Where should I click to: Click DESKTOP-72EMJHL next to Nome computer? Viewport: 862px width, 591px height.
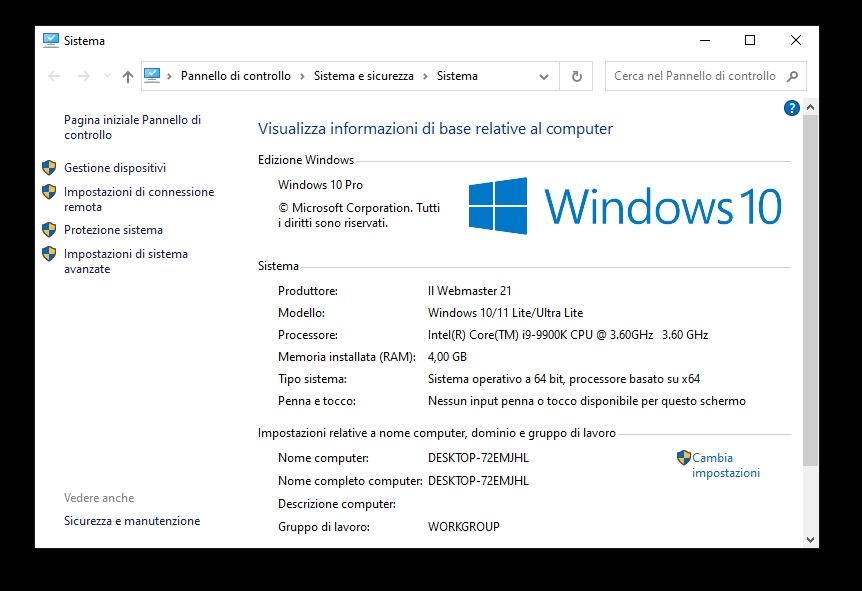[x=478, y=458]
